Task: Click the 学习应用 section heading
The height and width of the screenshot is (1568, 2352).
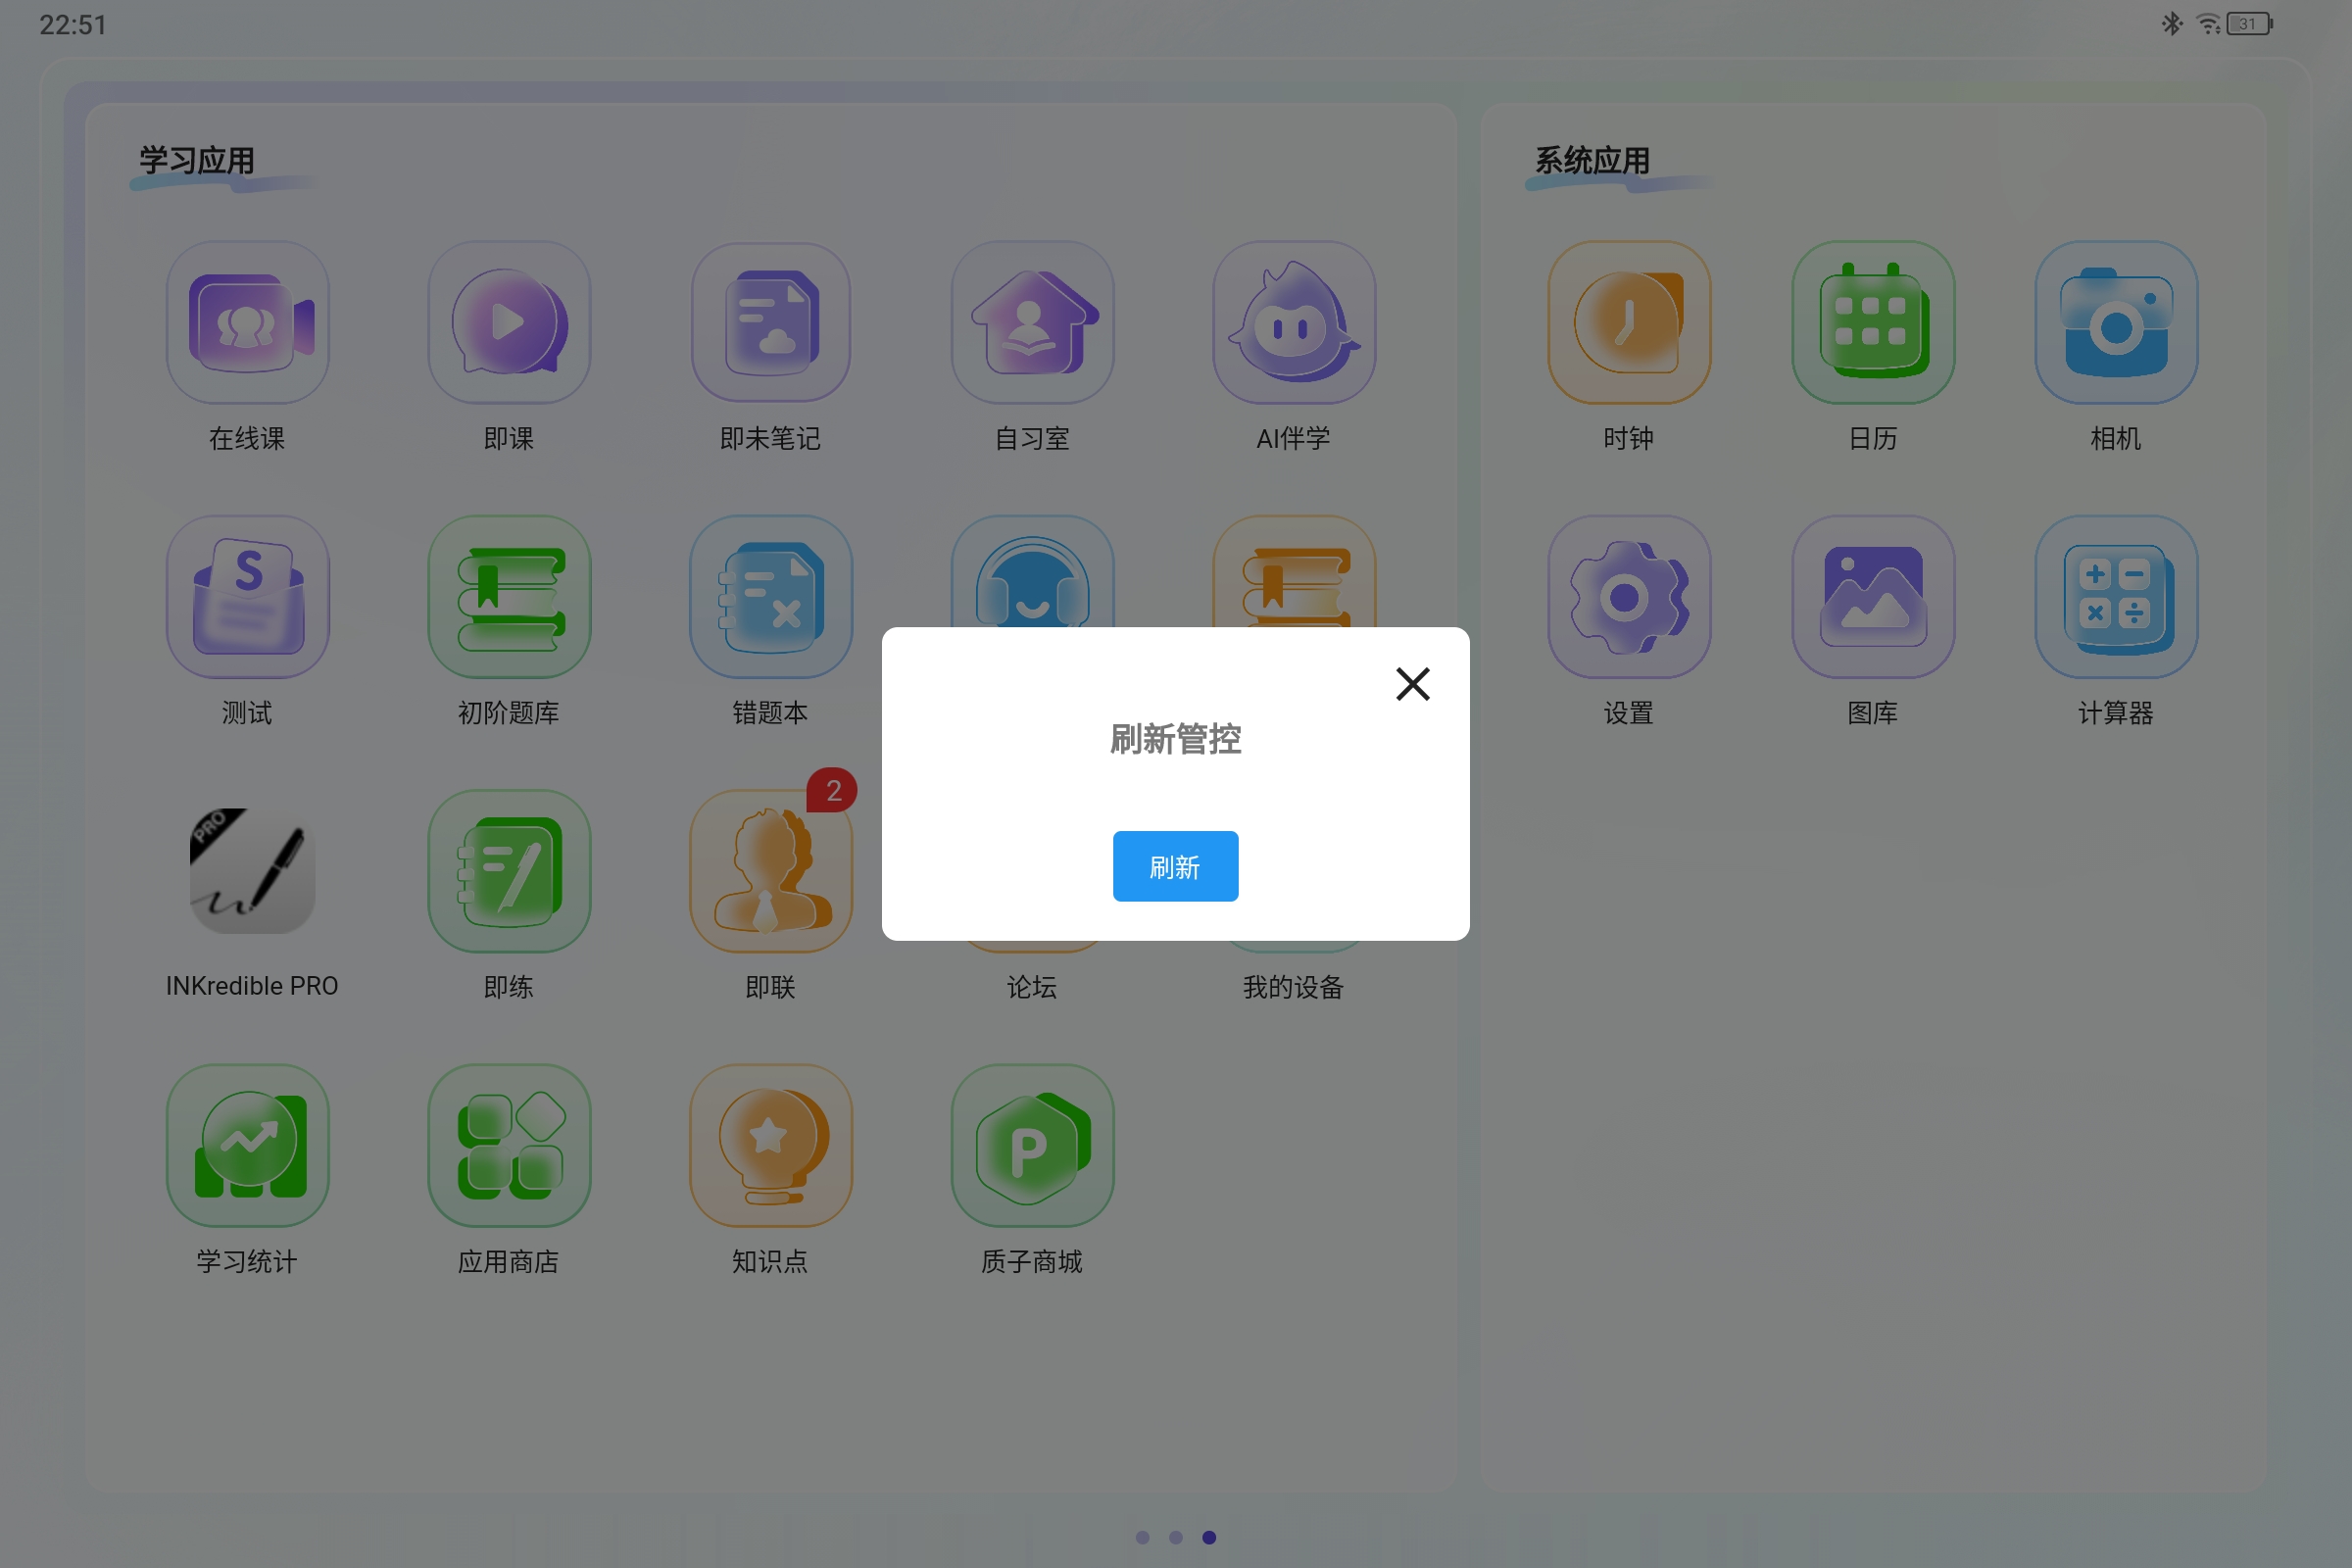Action: pos(197,160)
